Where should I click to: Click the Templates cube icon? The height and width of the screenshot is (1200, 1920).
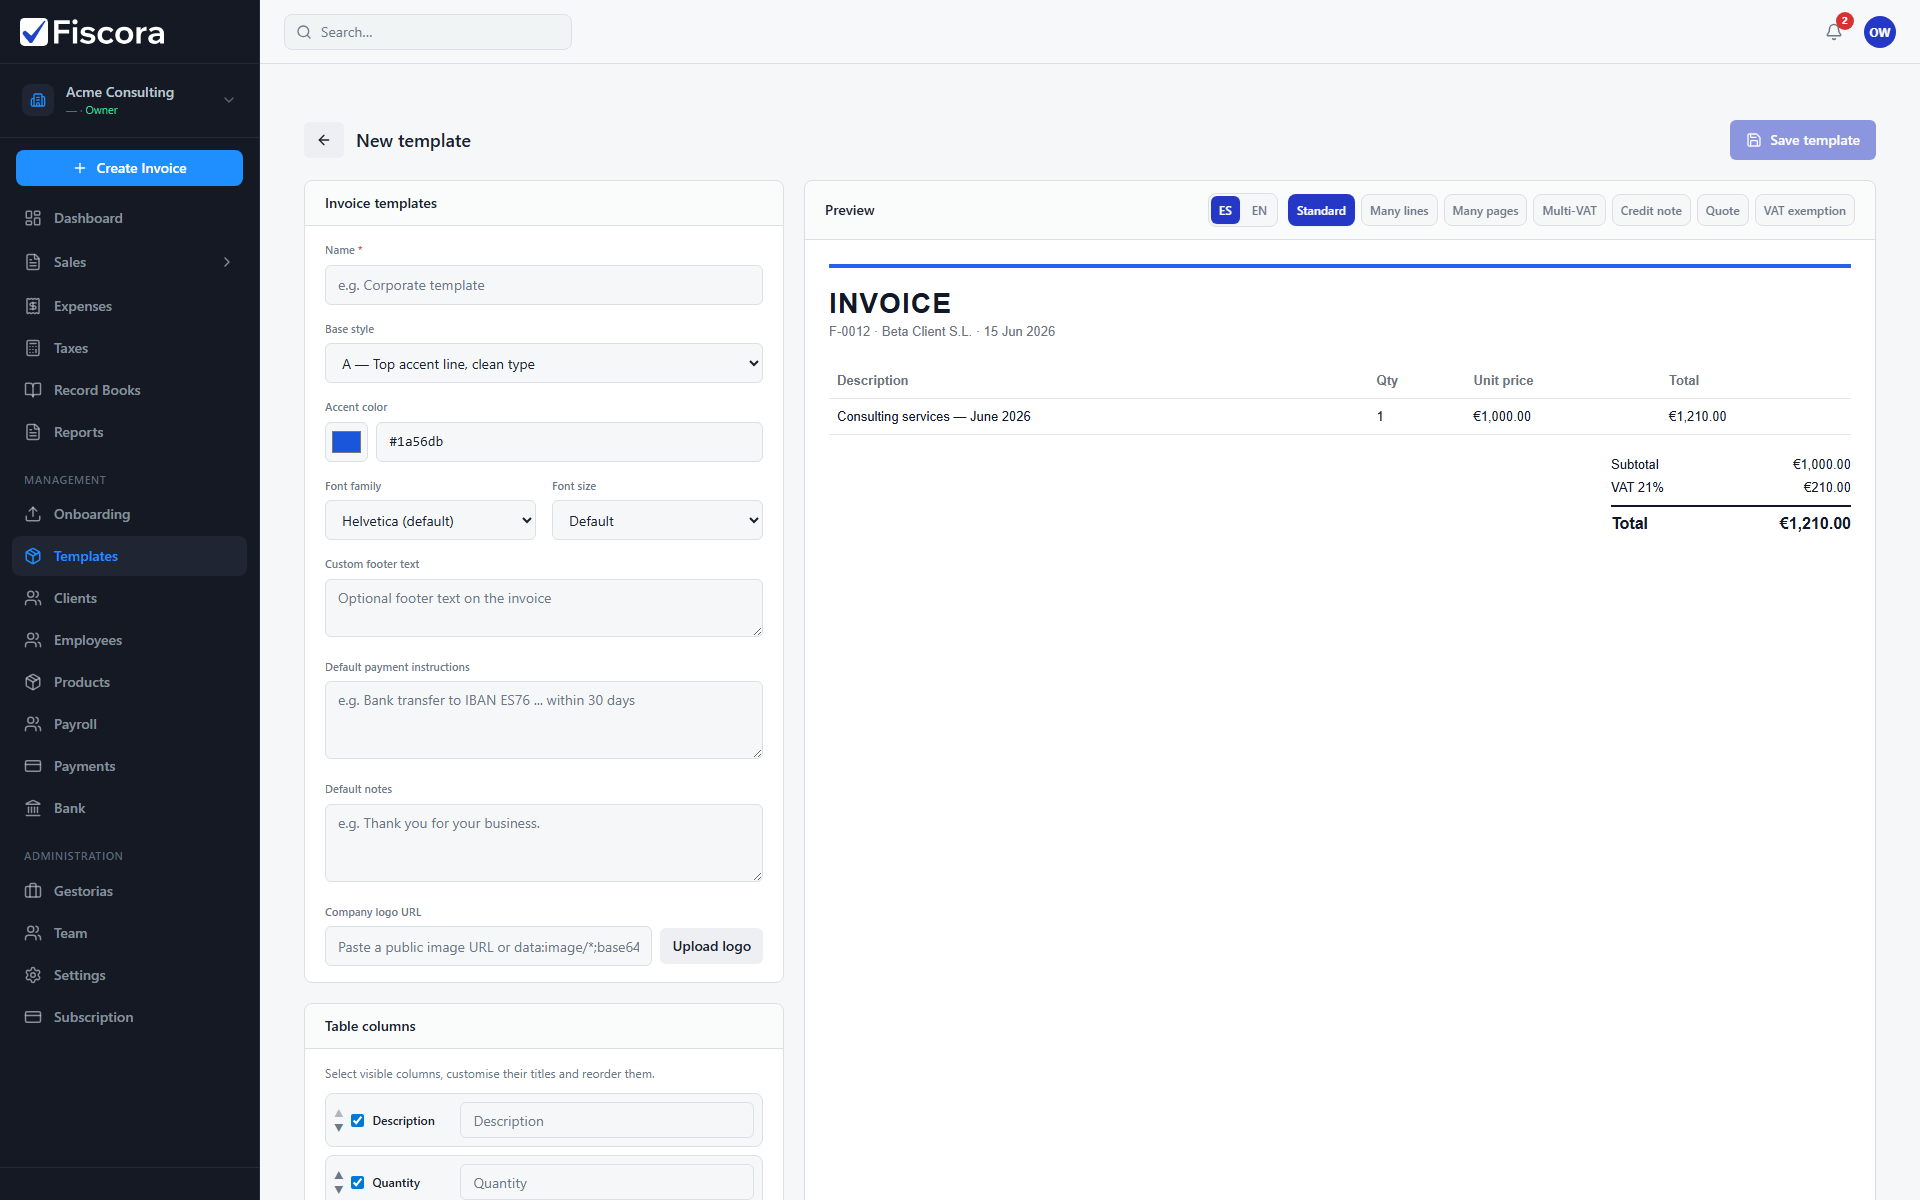point(33,556)
